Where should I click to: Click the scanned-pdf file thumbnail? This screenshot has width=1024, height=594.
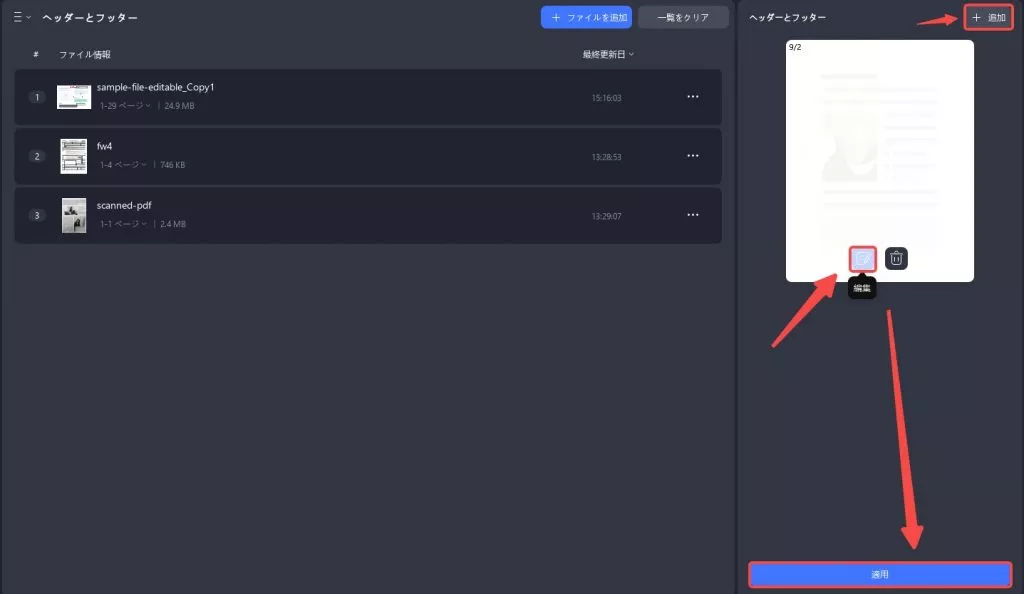pyautogui.click(x=74, y=215)
